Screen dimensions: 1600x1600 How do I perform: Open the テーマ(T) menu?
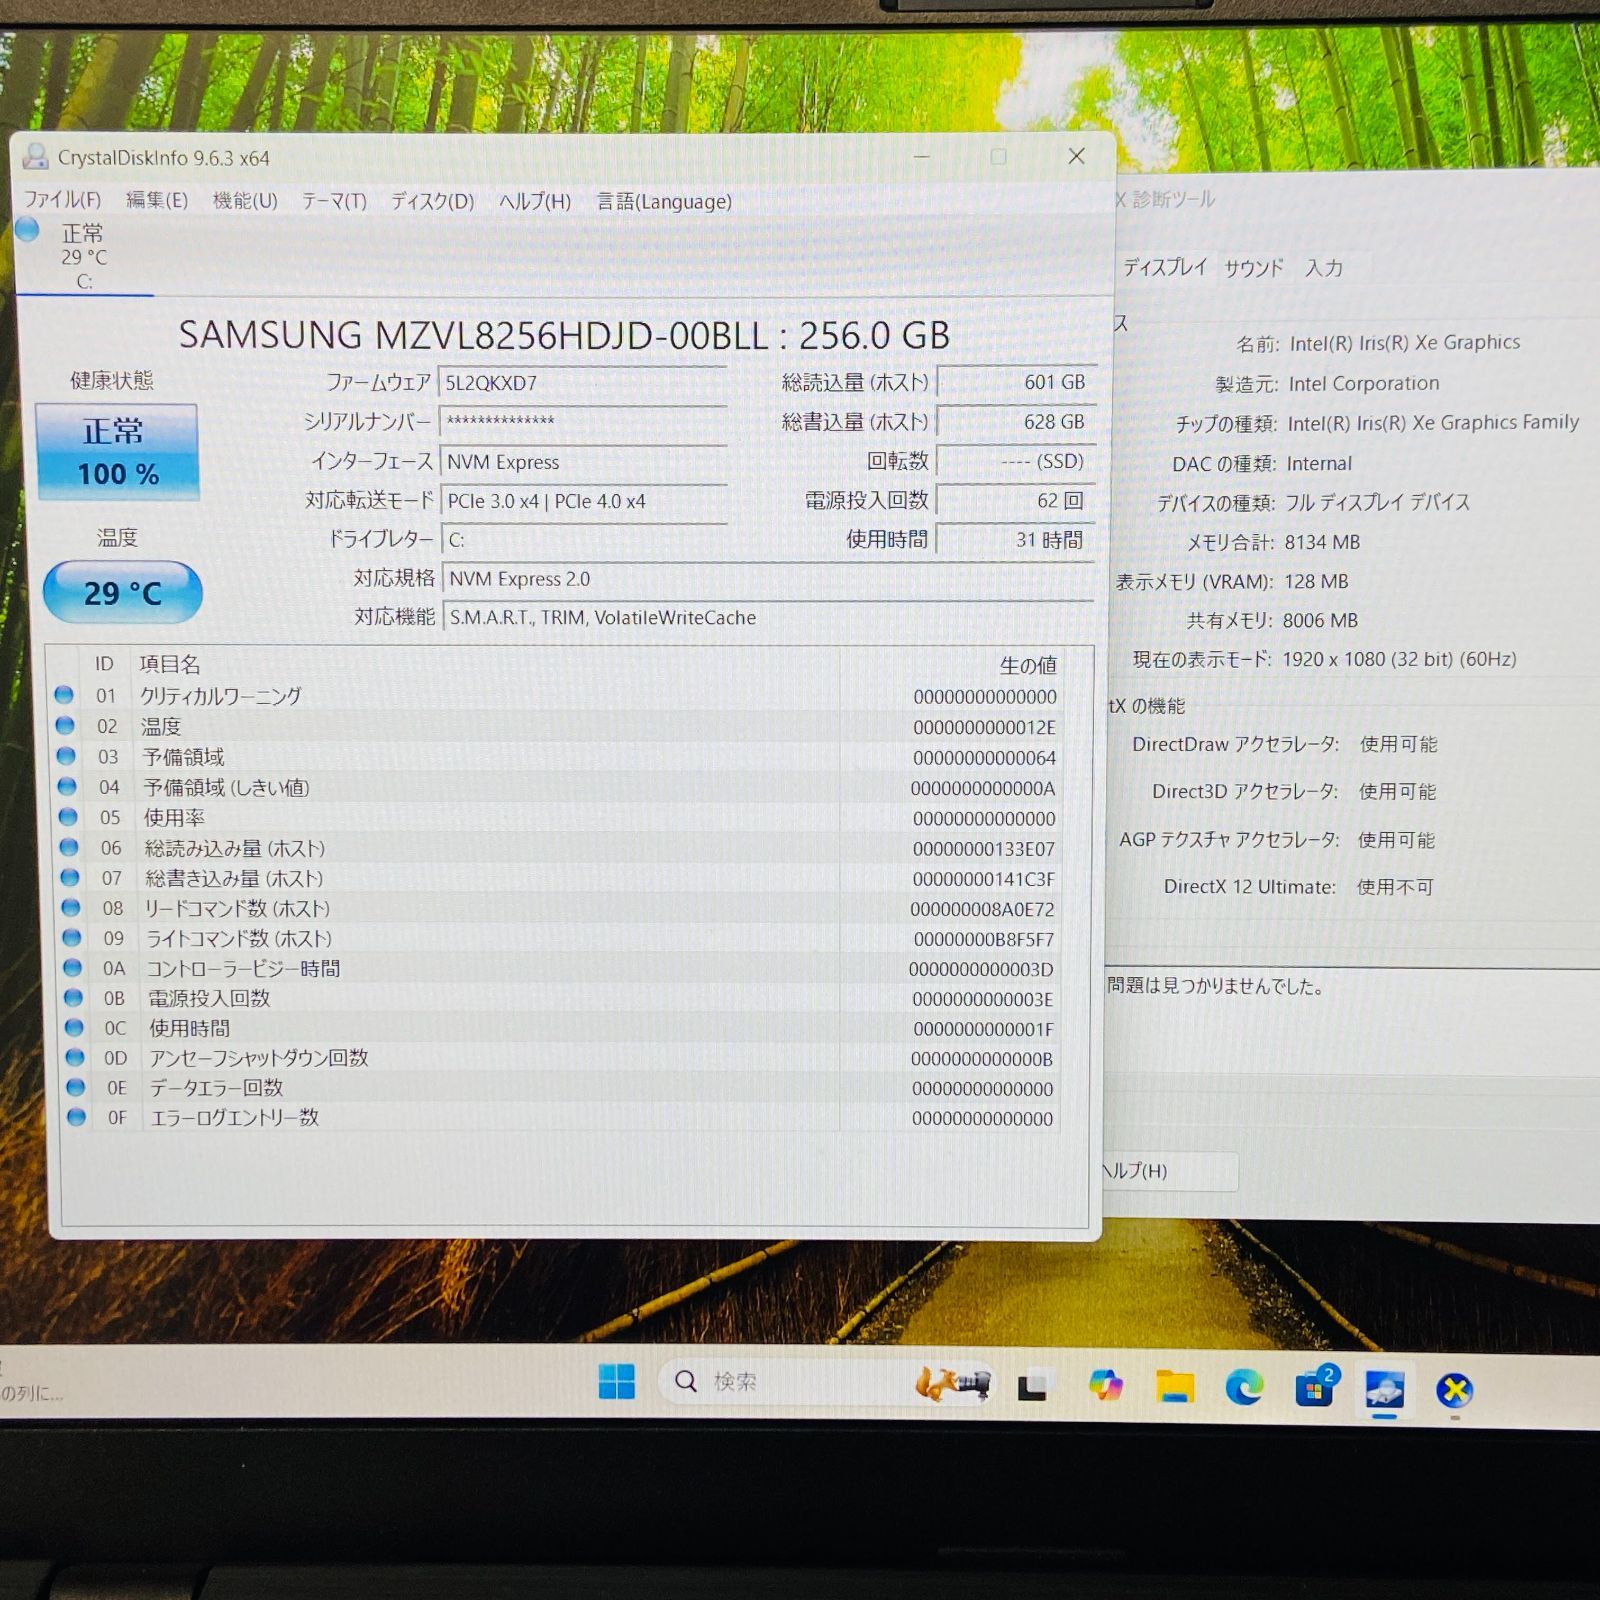tap(334, 201)
